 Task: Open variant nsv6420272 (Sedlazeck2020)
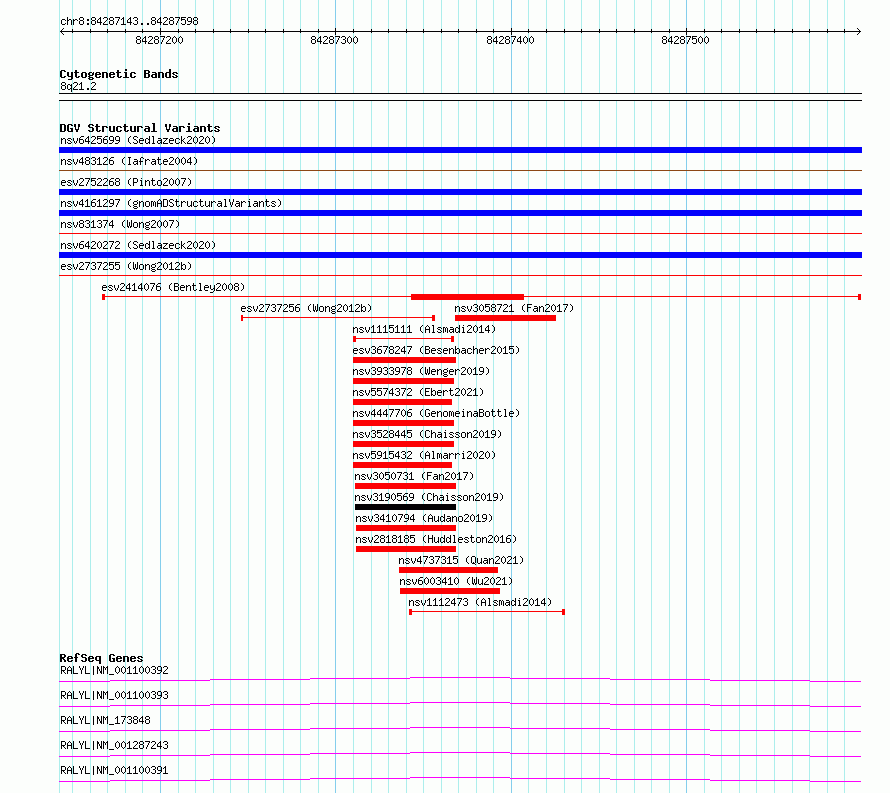[x=138, y=245]
